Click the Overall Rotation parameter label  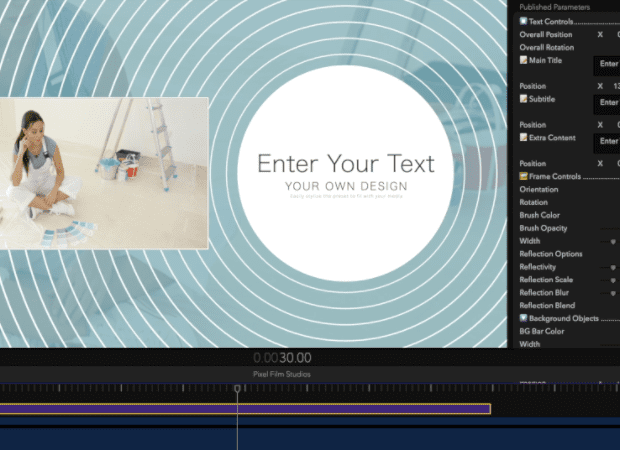546,47
